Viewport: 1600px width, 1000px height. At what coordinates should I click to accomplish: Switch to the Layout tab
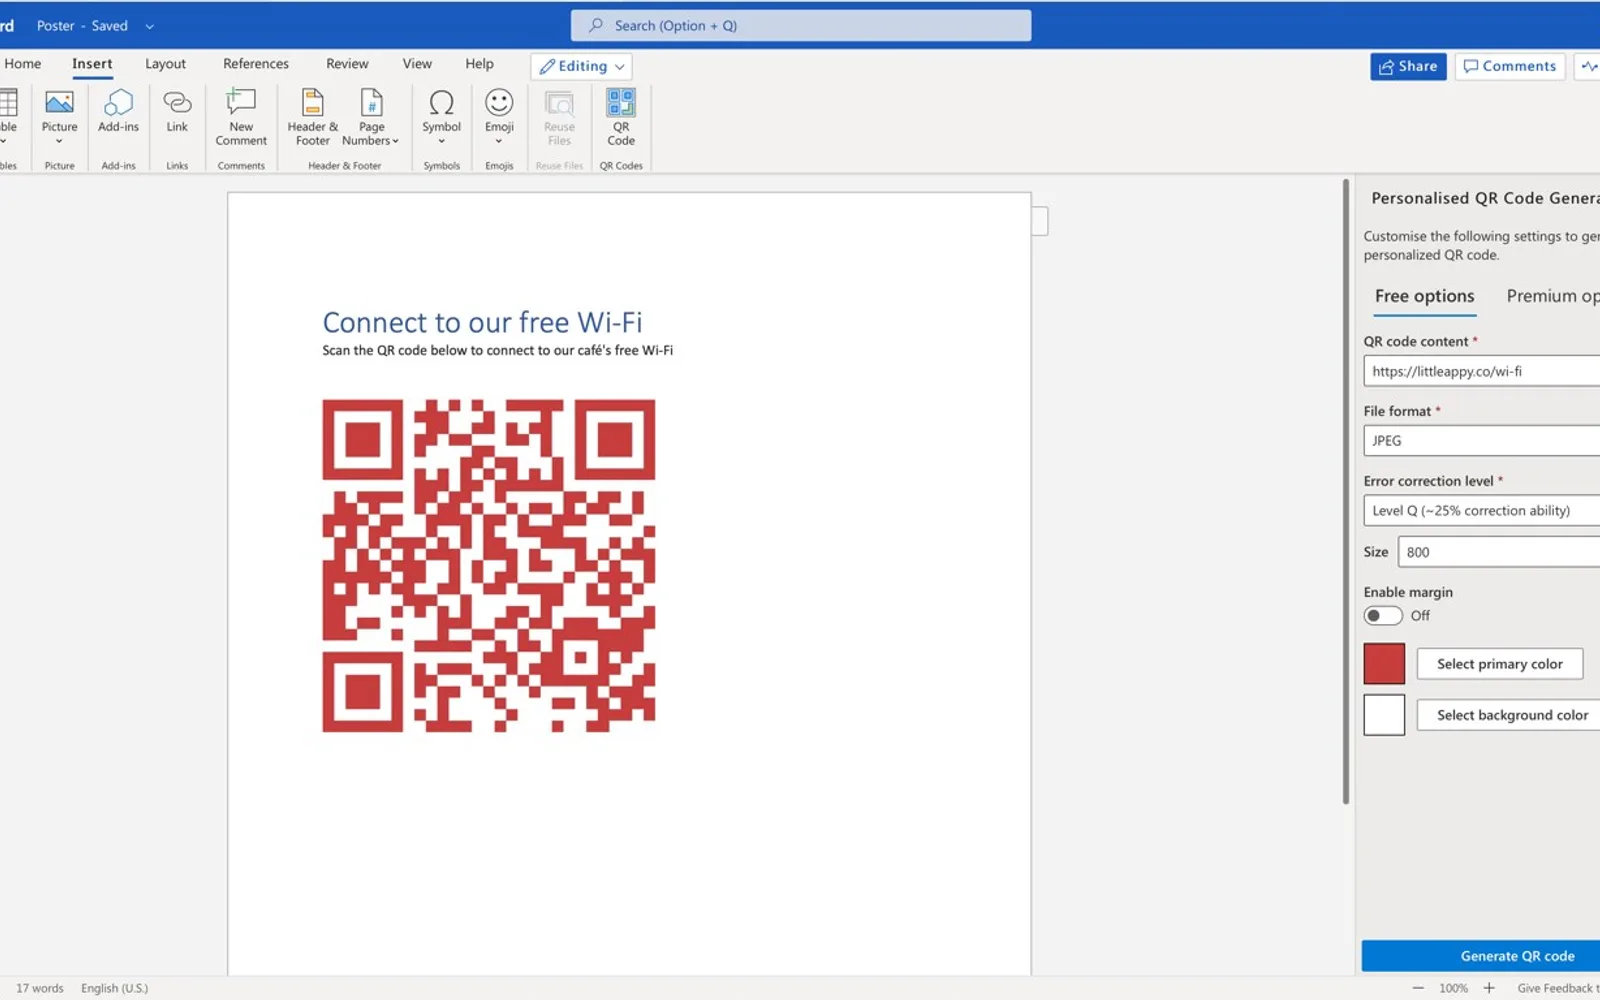click(165, 64)
